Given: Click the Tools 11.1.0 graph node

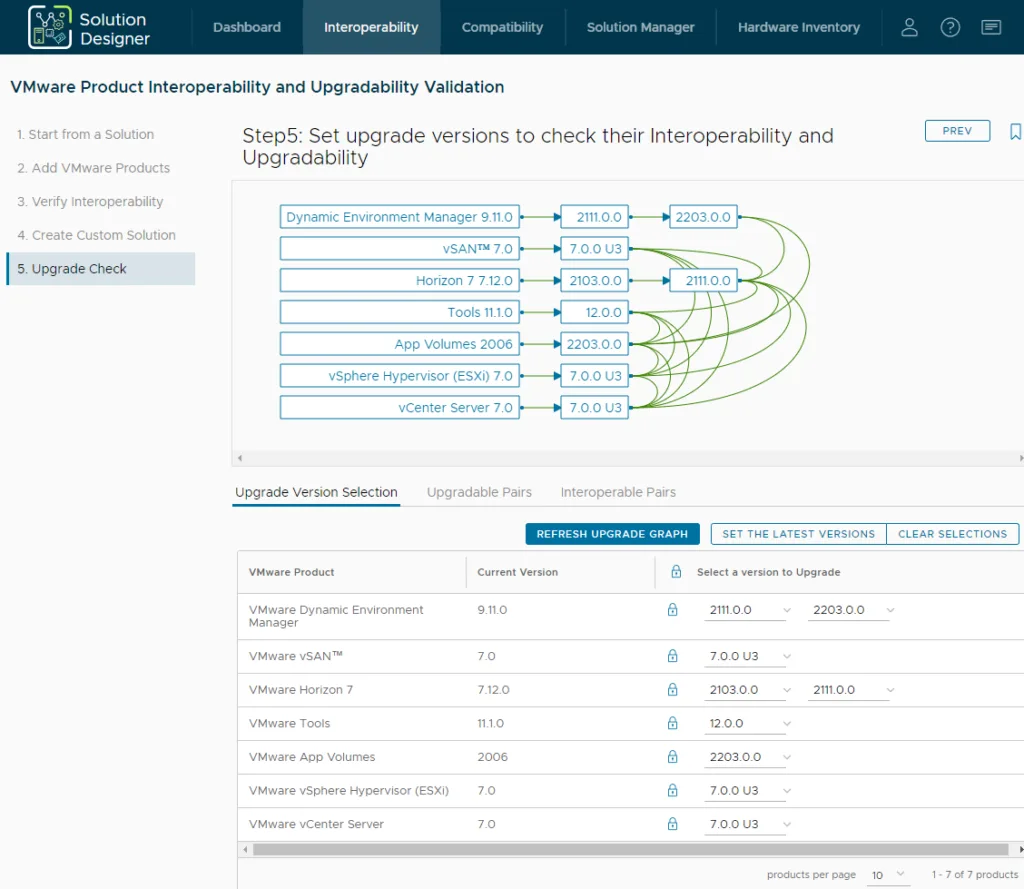Looking at the screenshot, I should (x=400, y=312).
